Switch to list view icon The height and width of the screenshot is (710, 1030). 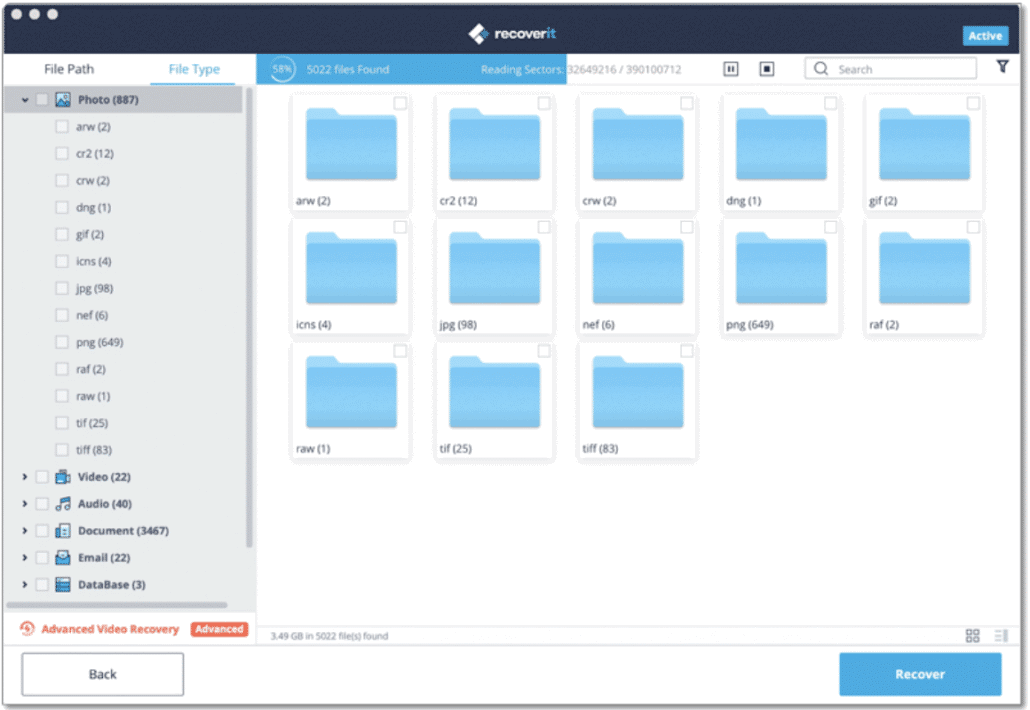pos(1001,636)
